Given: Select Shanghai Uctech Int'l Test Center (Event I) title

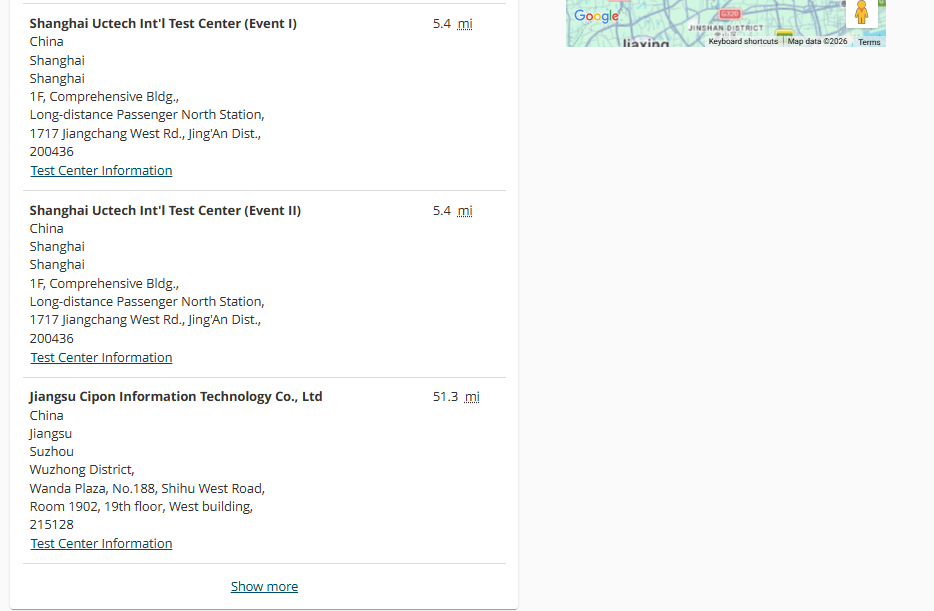Looking at the screenshot, I should (x=163, y=24).
